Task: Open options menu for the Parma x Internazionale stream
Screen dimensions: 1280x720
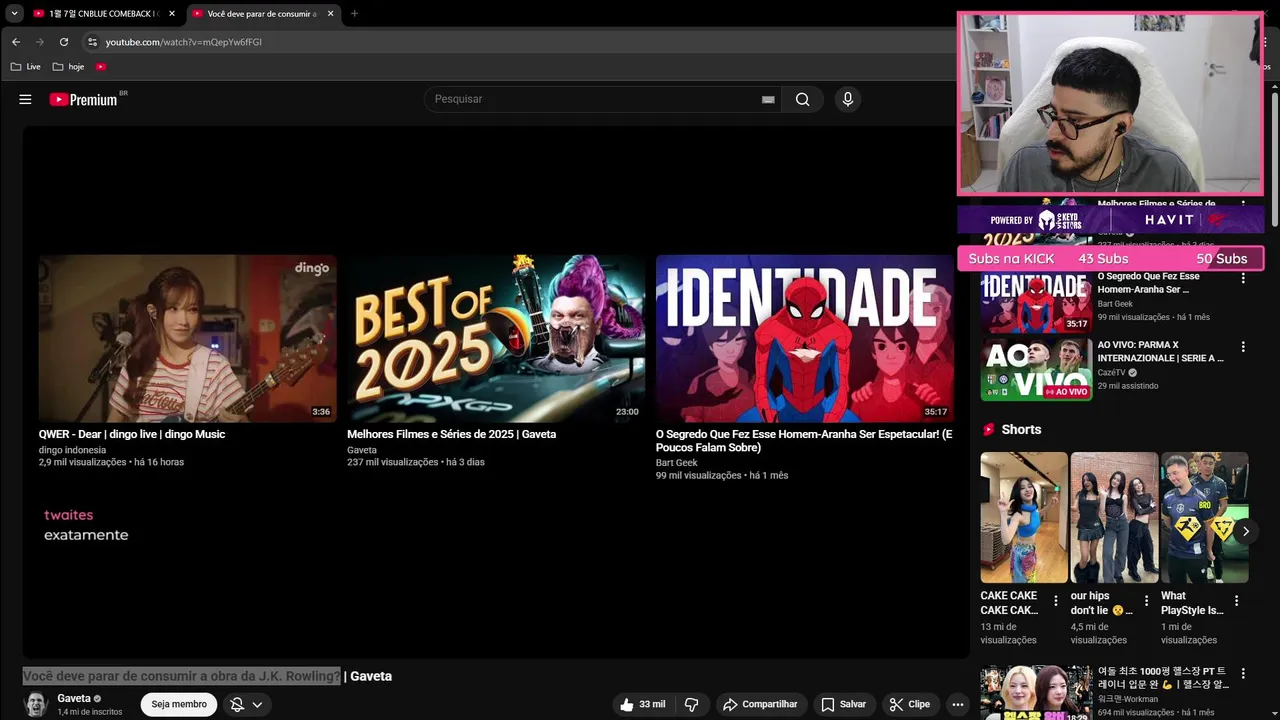Action: pyautogui.click(x=1243, y=347)
